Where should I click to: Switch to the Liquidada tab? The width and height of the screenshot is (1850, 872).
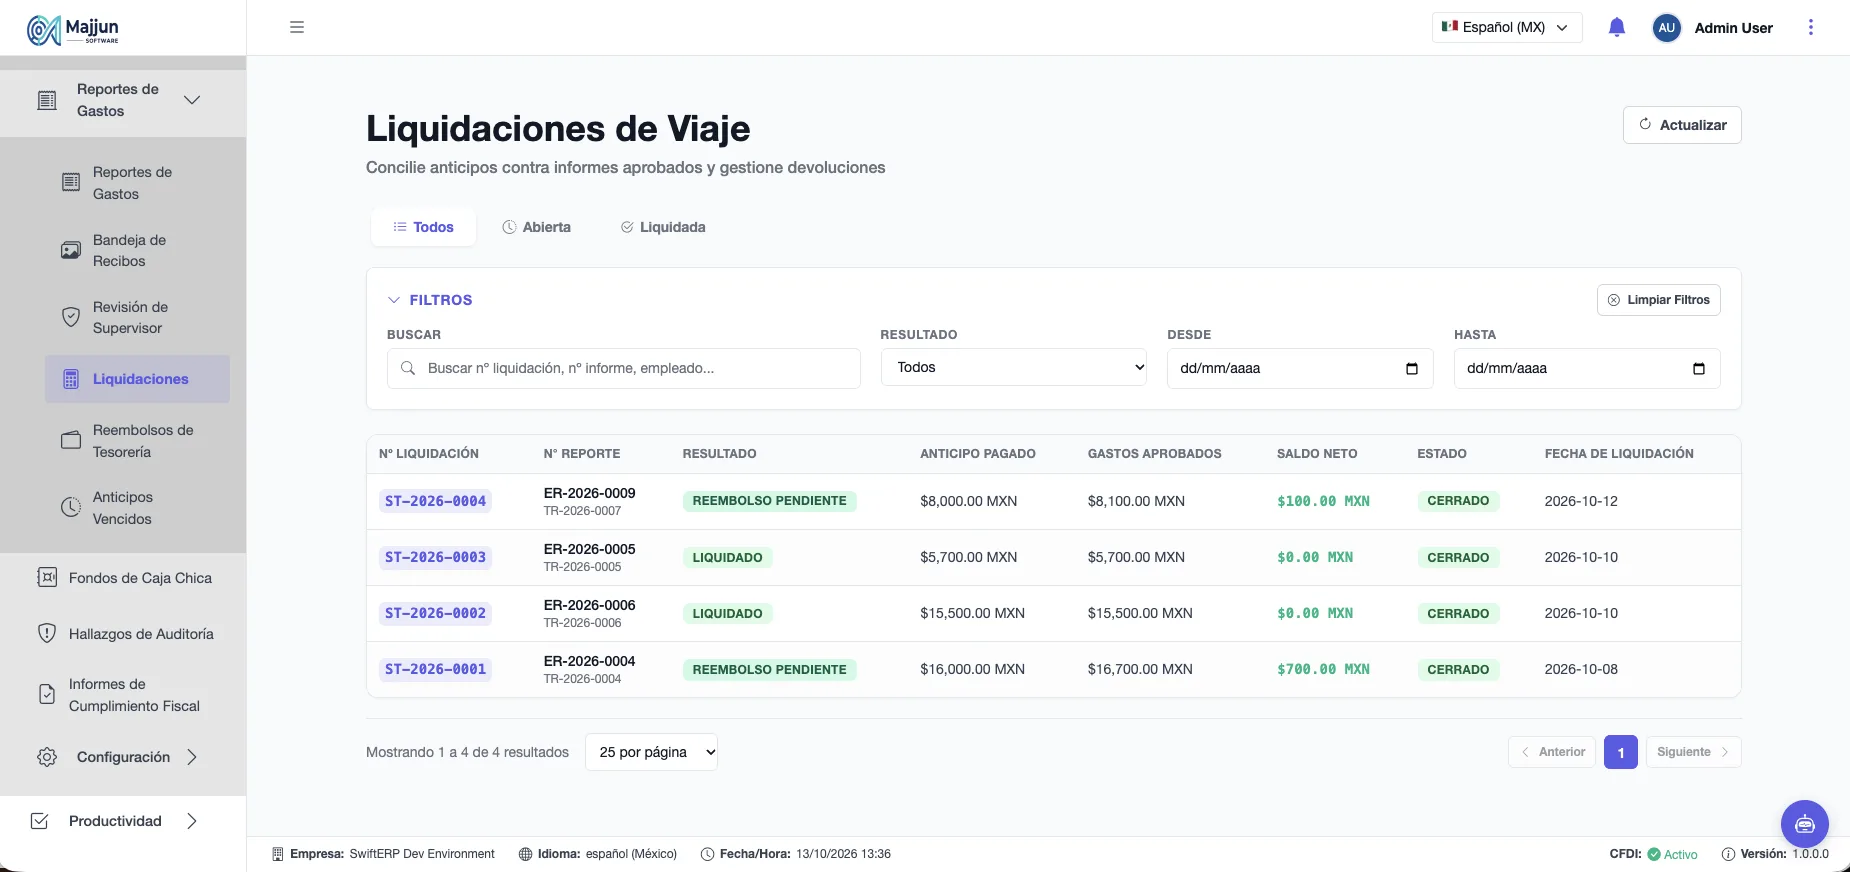click(663, 227)
